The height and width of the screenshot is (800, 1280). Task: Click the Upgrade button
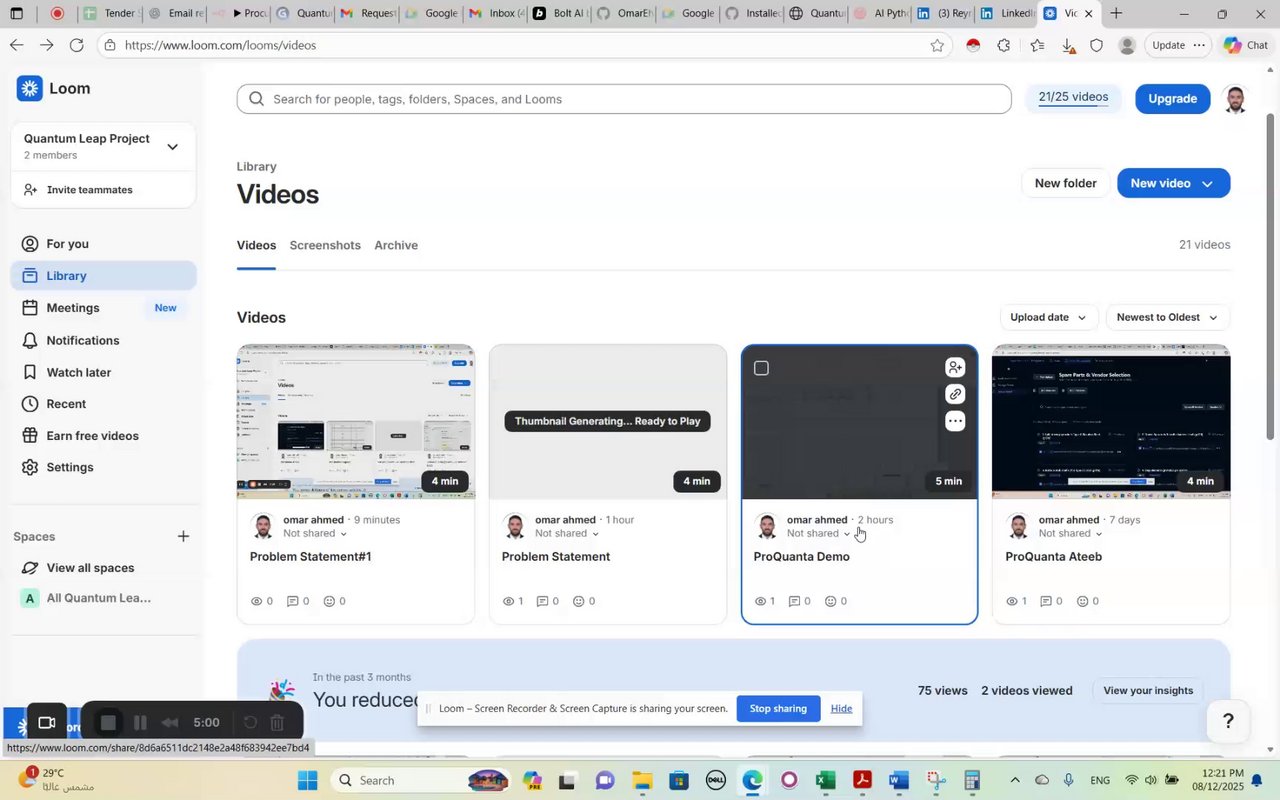coord(1172,99)
